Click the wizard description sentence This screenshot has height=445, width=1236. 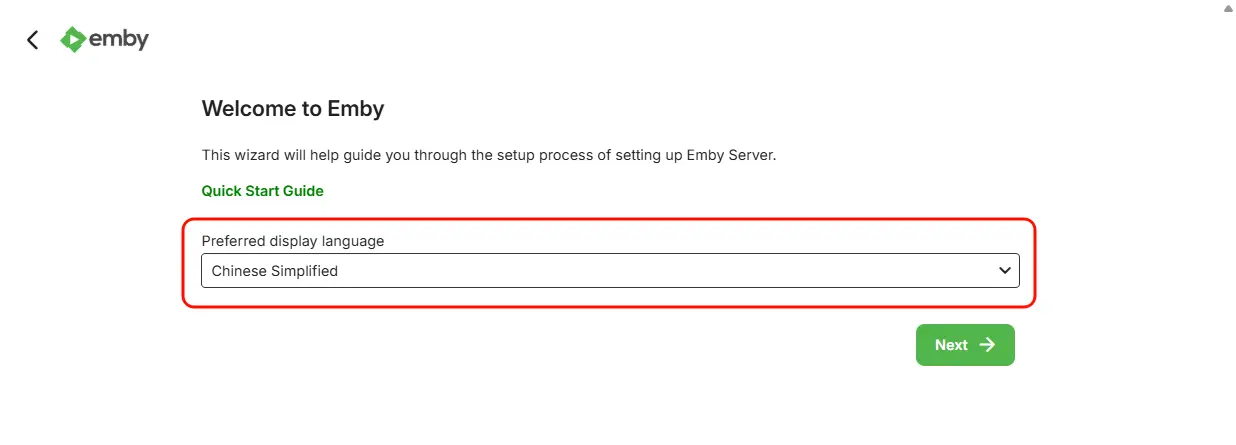click(x=488, y=156)
